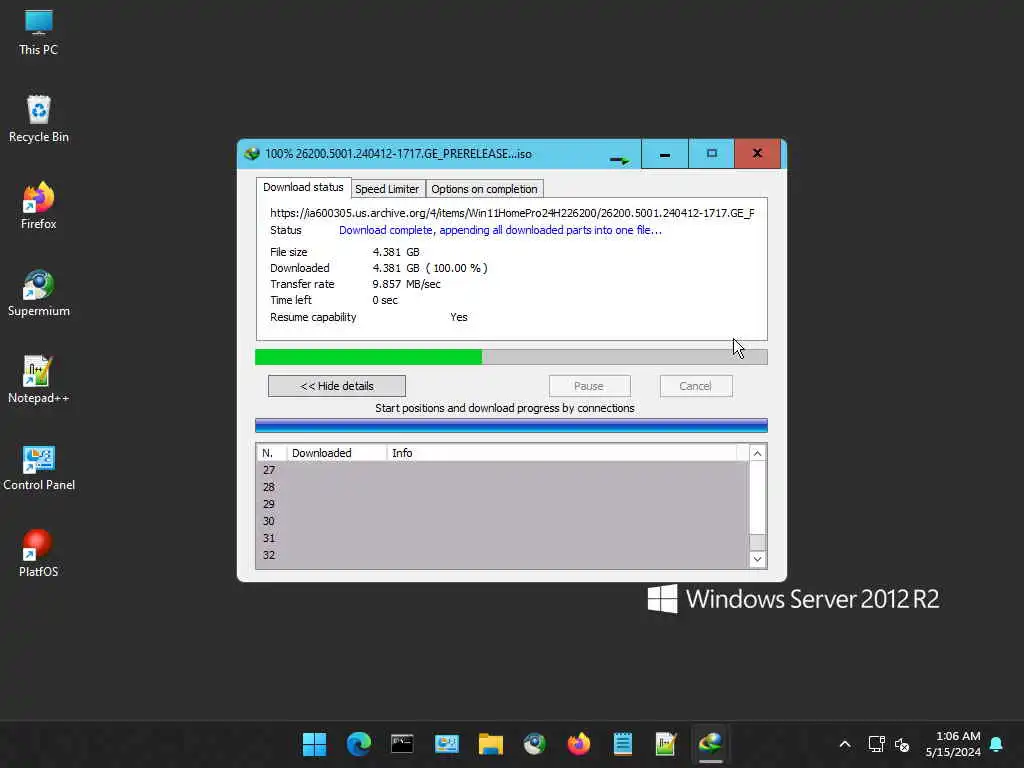This screenshot has height=768, width=1024.
Task: Open Microsoft Edge from the taskbar
Action: pos(359,744)
